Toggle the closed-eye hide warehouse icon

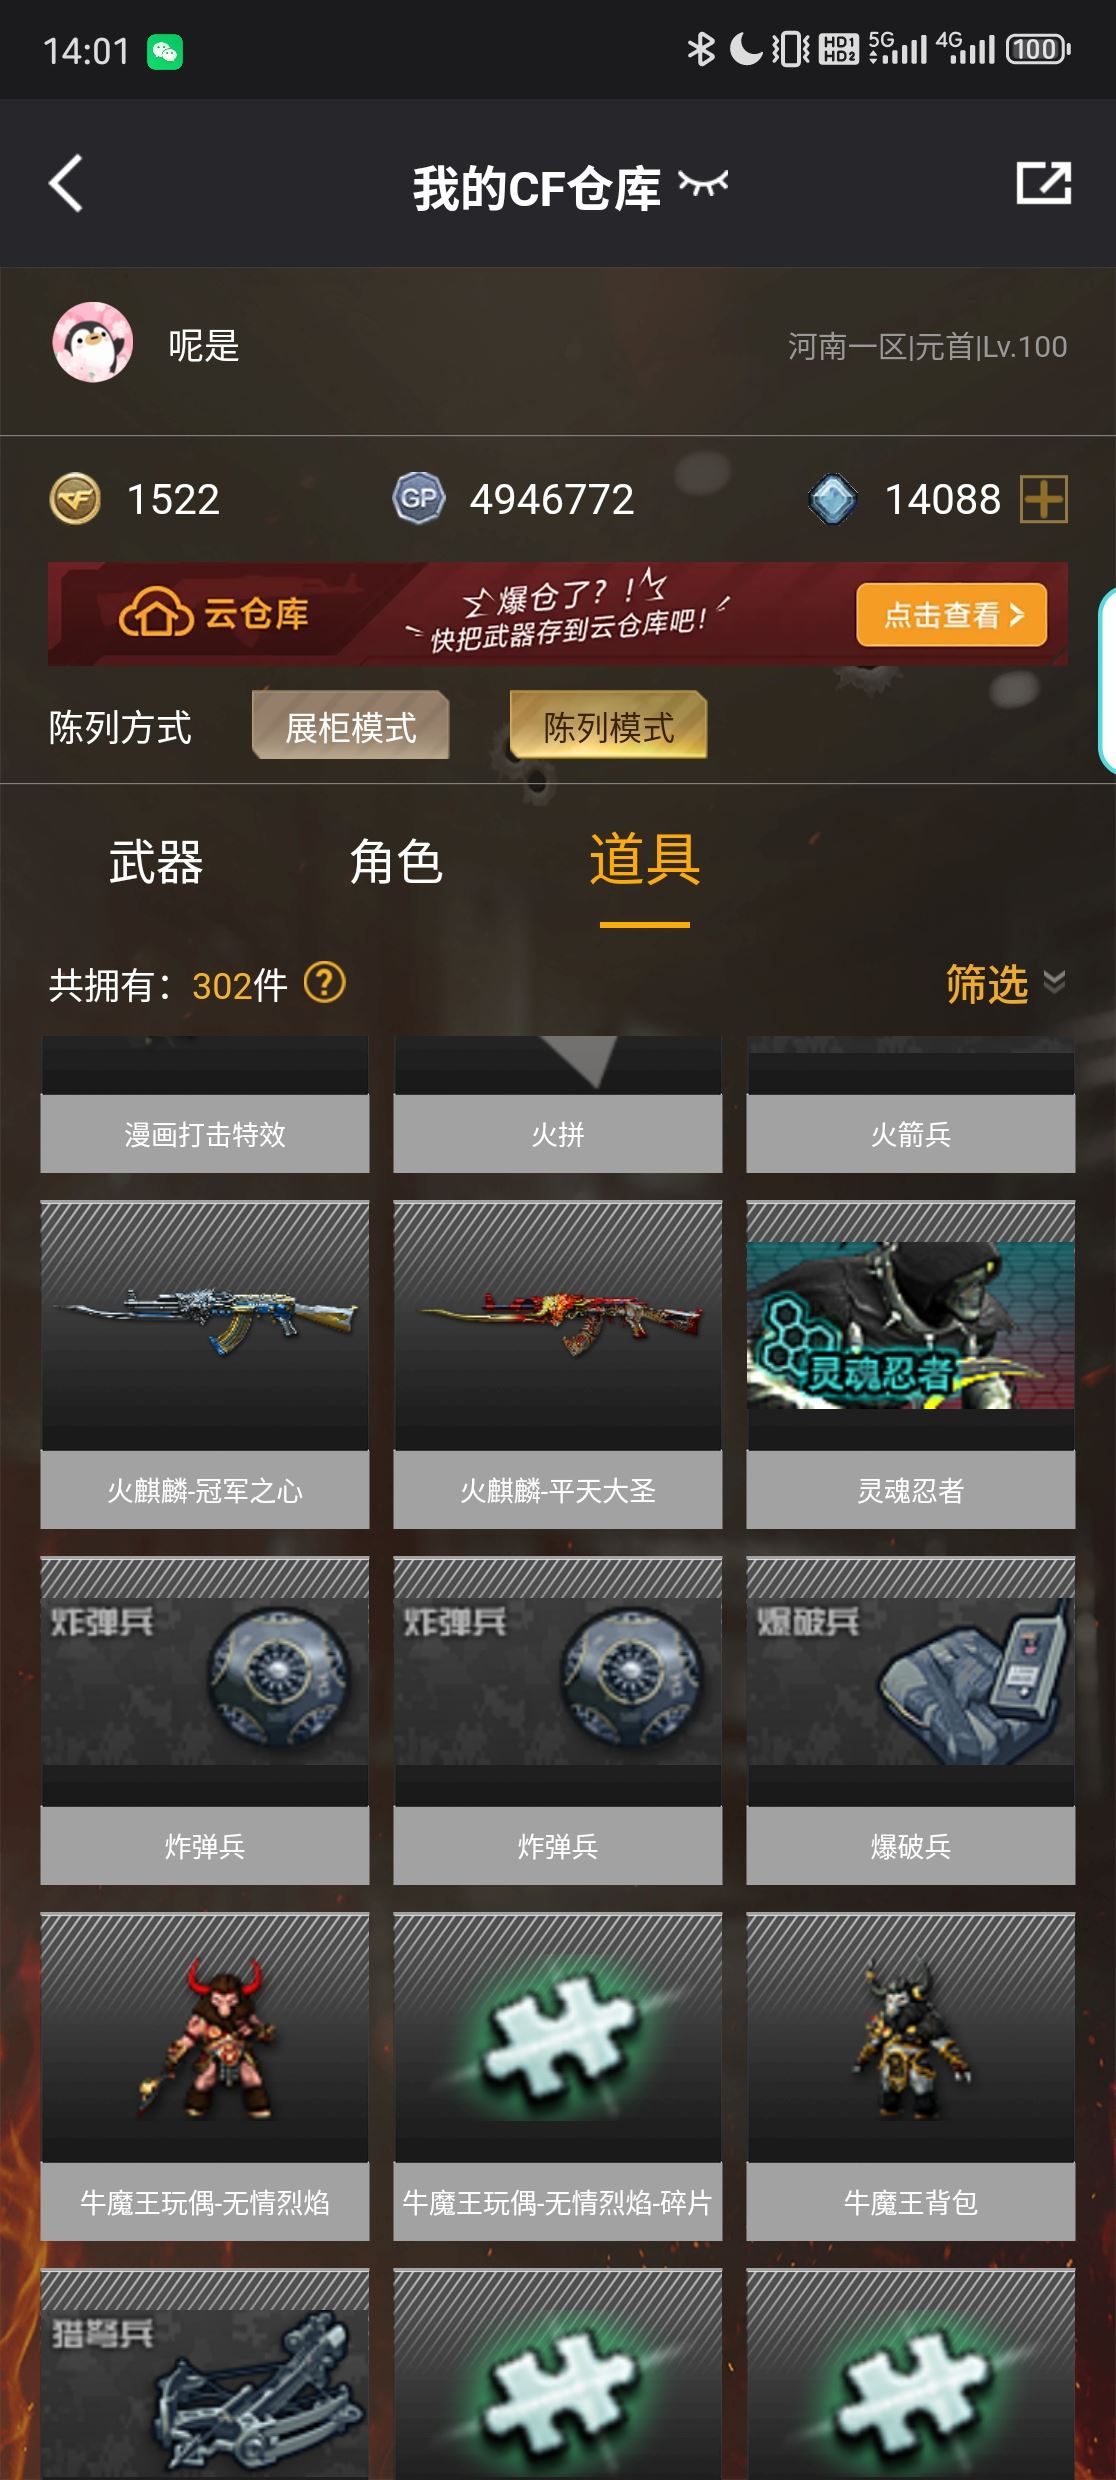(703, 183)
